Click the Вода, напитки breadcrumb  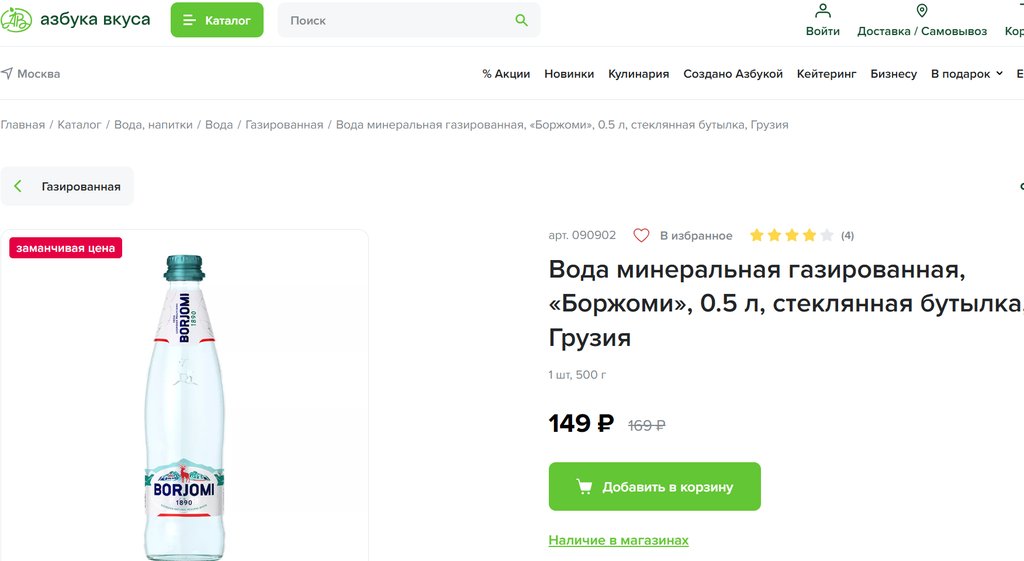point(153,125)
